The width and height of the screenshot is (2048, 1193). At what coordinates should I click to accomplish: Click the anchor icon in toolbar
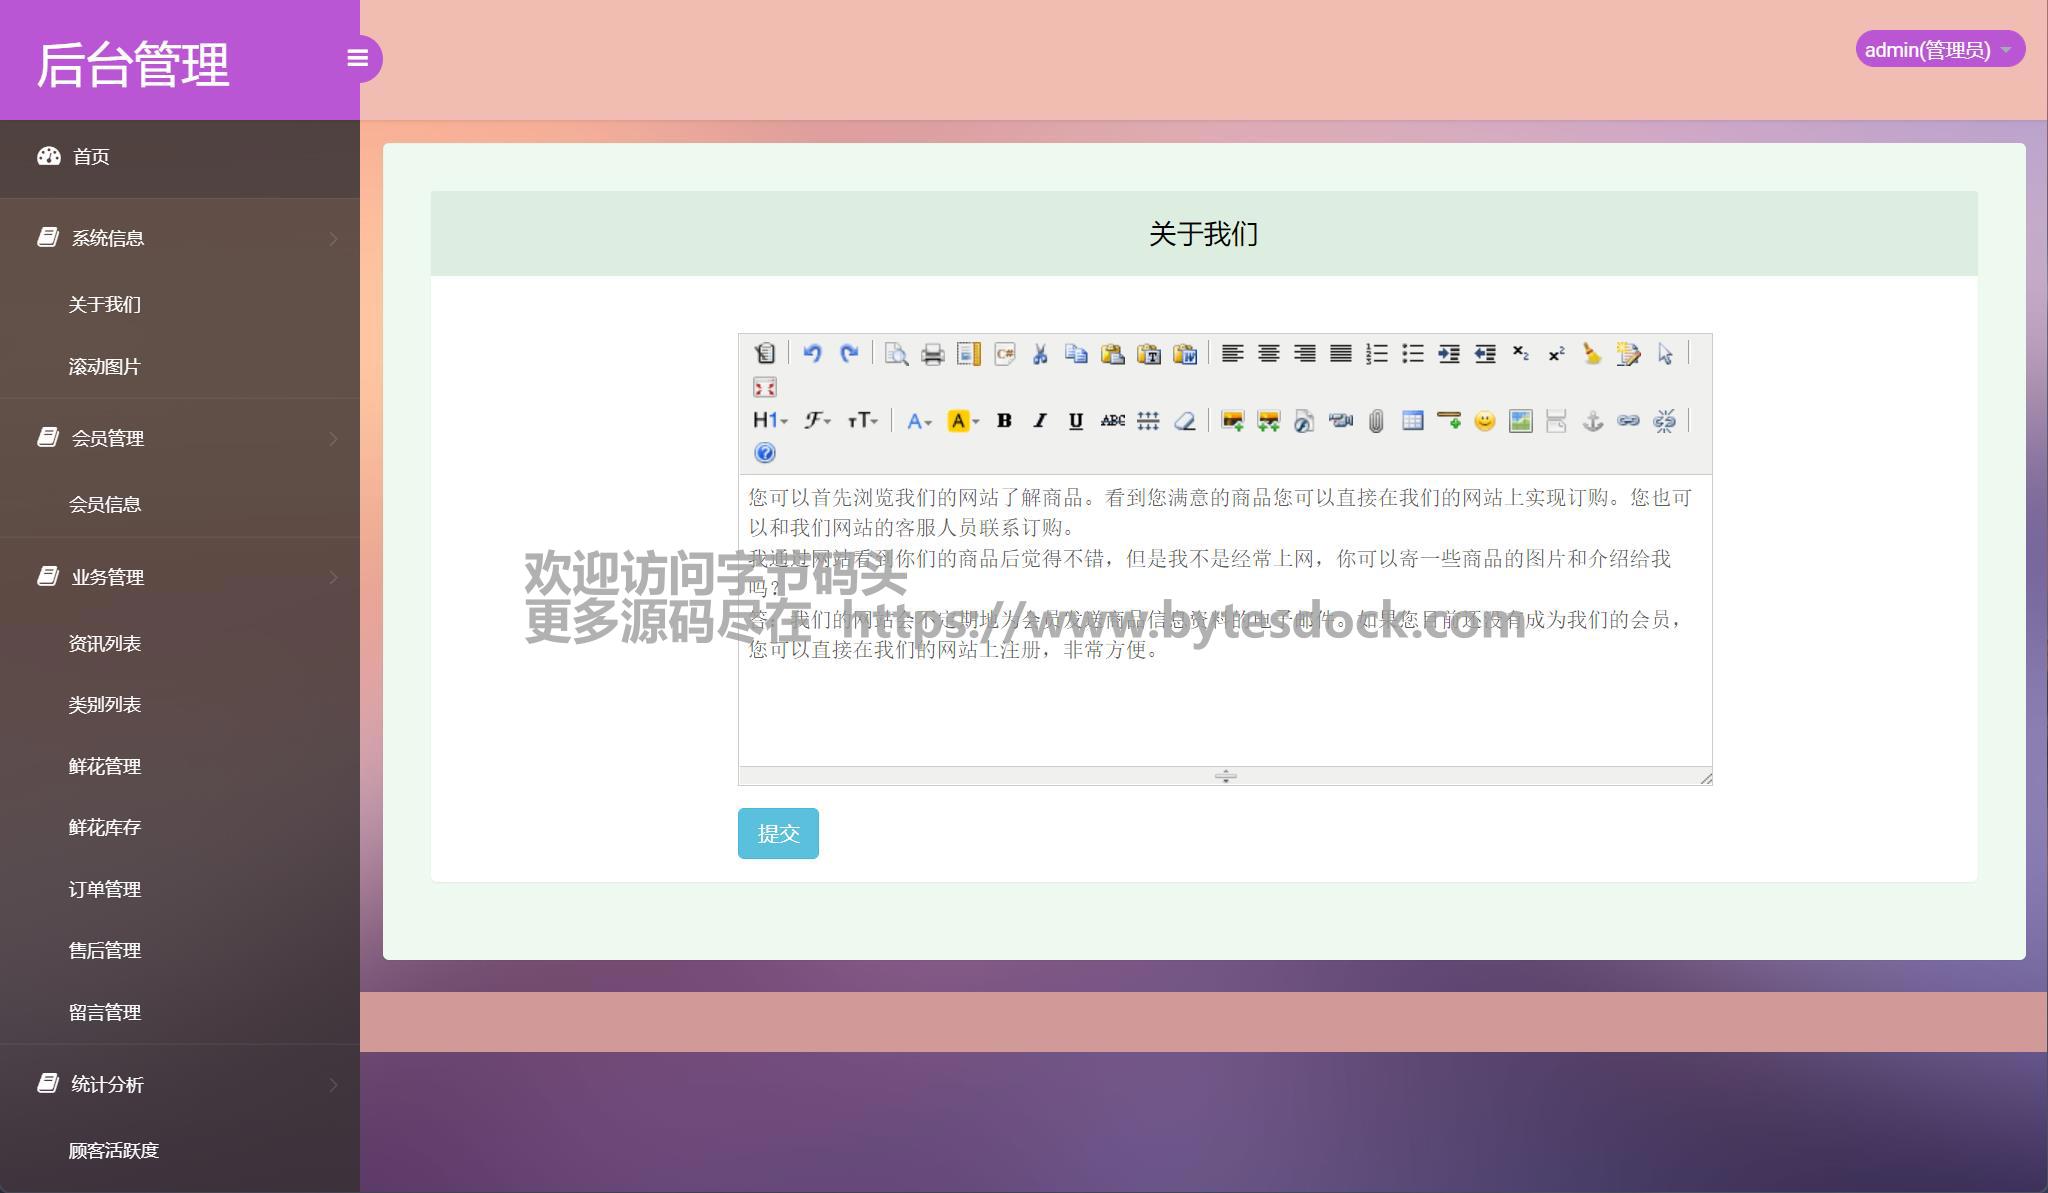pyautogui.click(x=1592, y=421)
